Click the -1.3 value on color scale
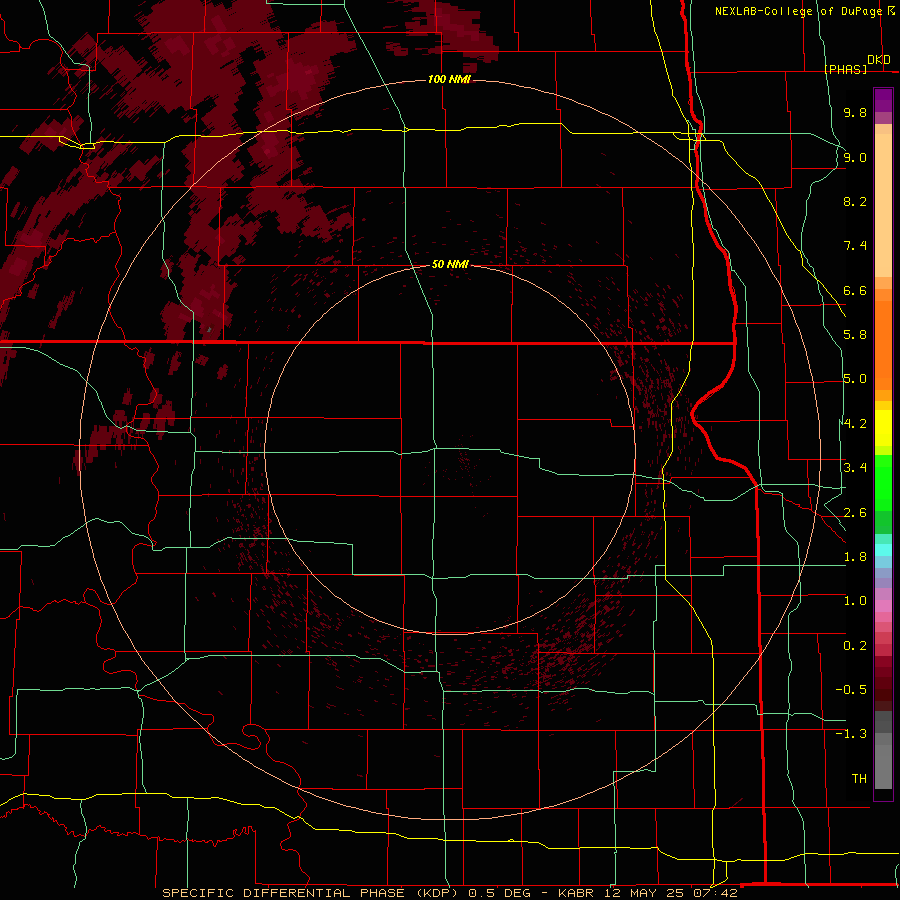Image resolution: width=900 pixels, height=900 pixels. click(851, 734)
